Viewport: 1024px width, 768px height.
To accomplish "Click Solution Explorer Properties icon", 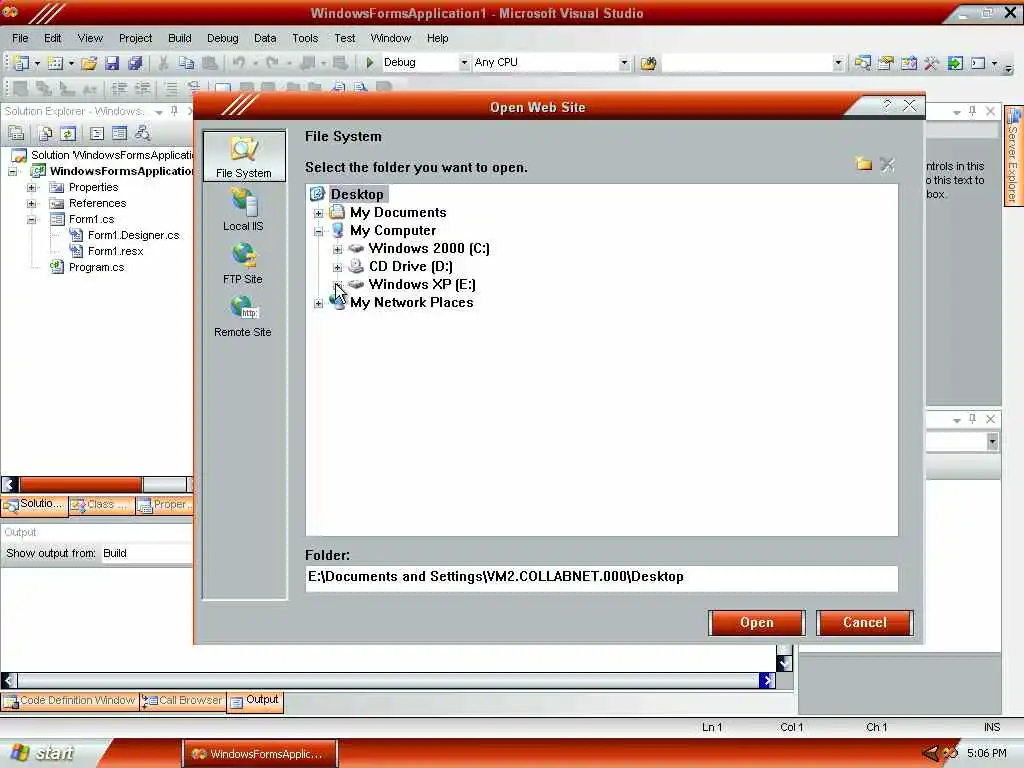I will point(16,133).
